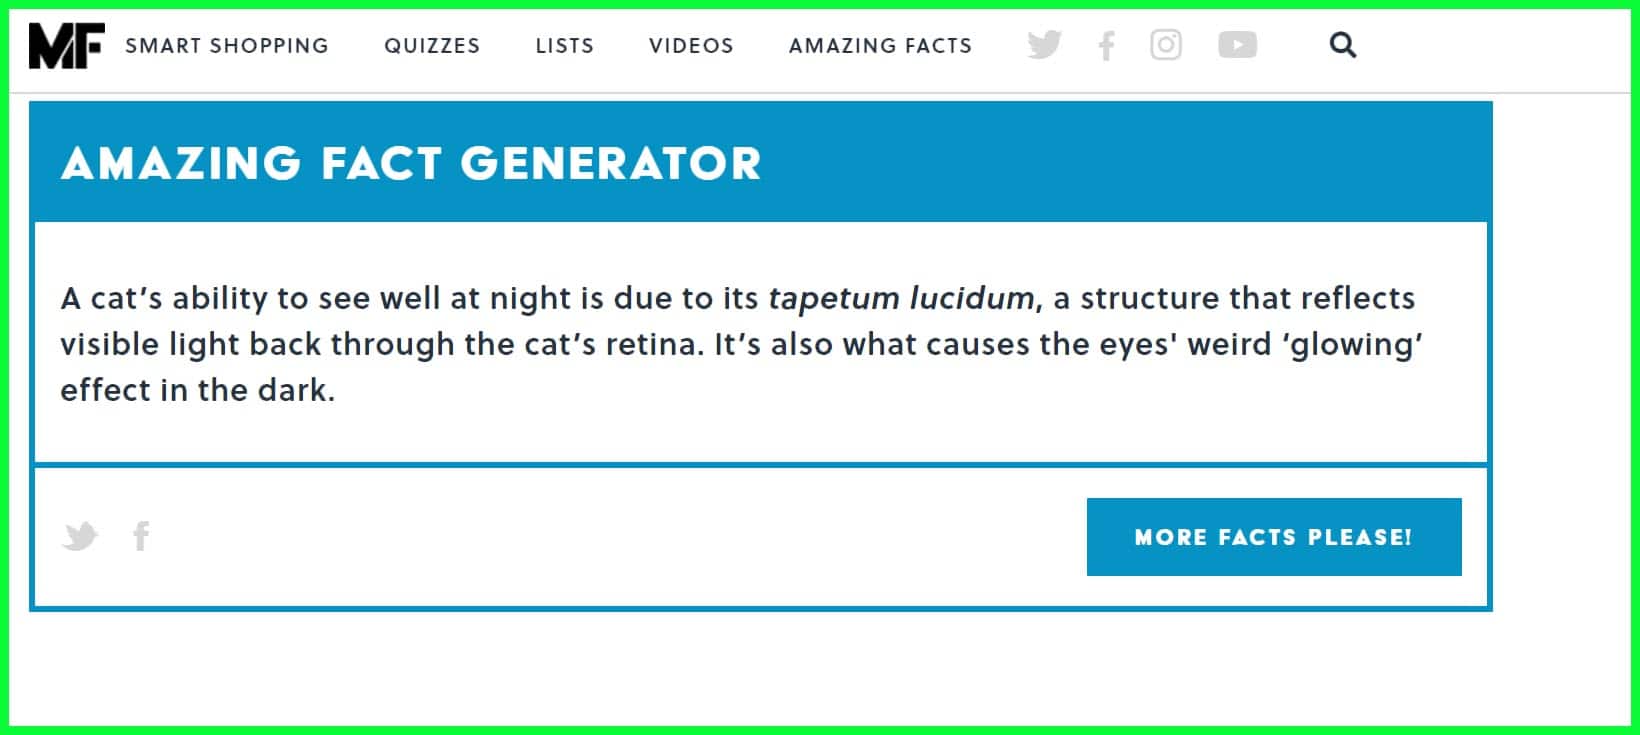Open the Videos navigation item
1640x735 pixels.
691,46
